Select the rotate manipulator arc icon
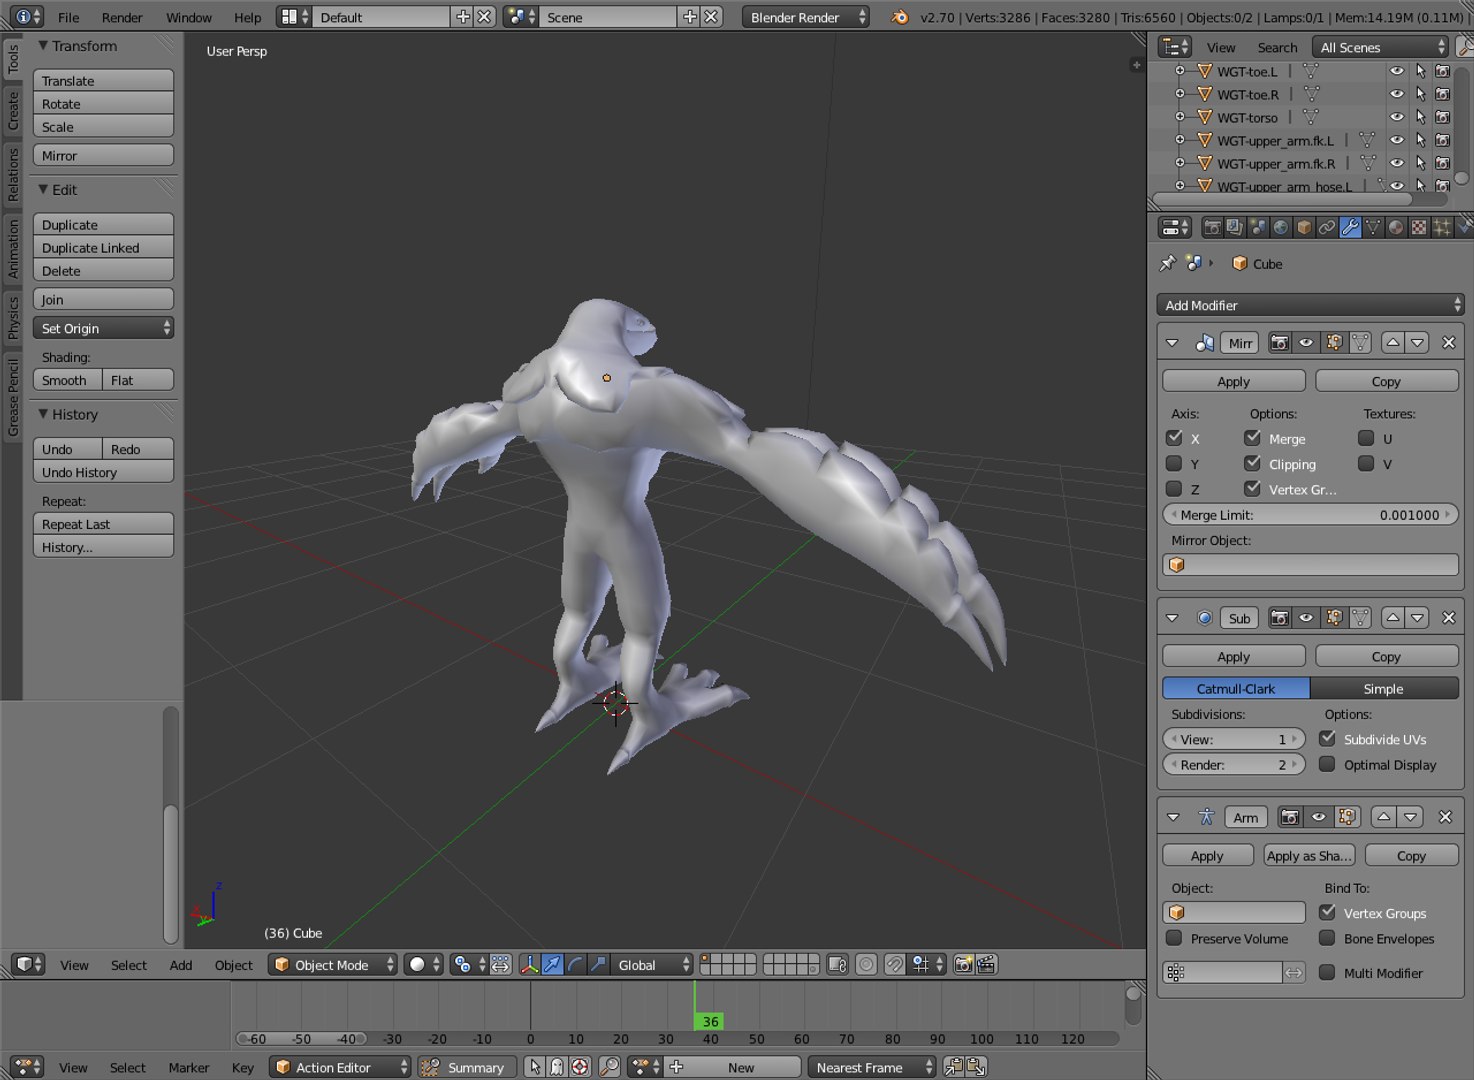 pos(575,965)
